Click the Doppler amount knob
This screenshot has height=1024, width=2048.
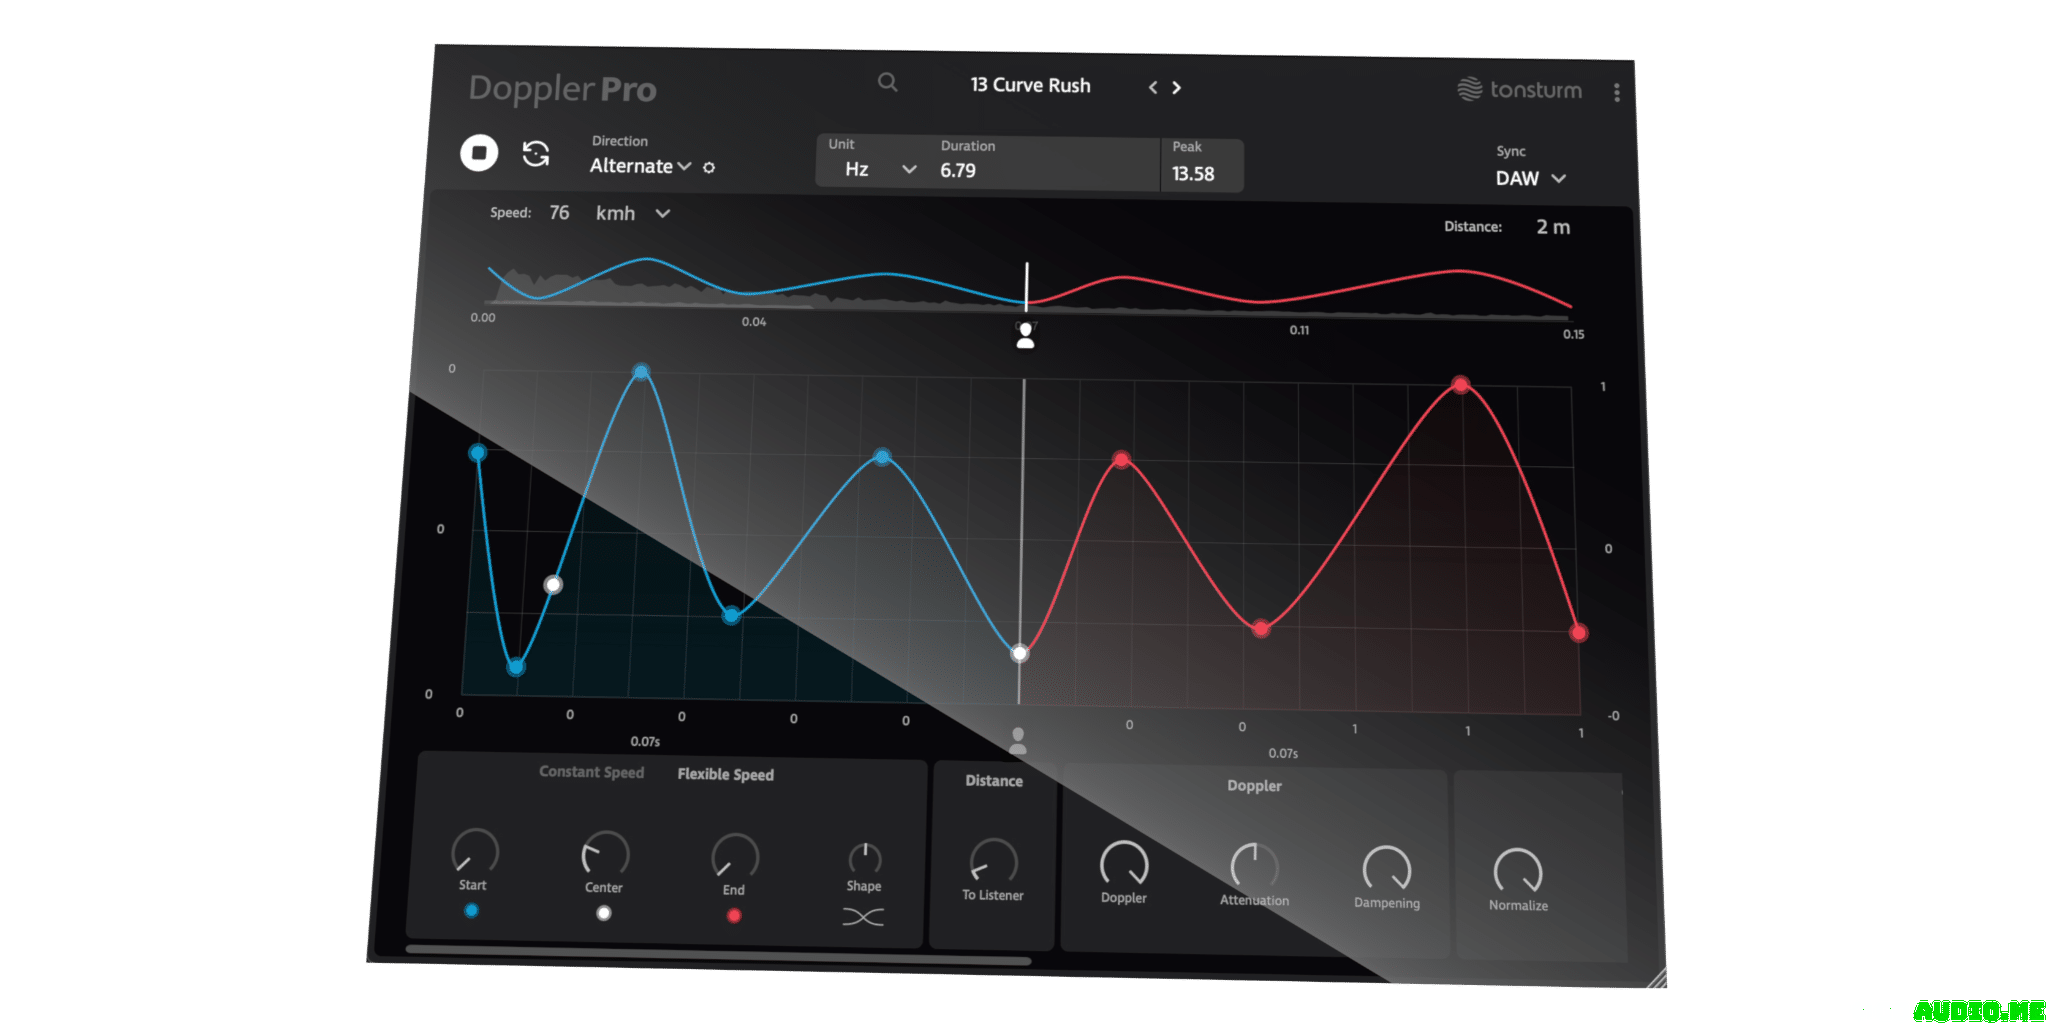click(x=1124, y=865)
